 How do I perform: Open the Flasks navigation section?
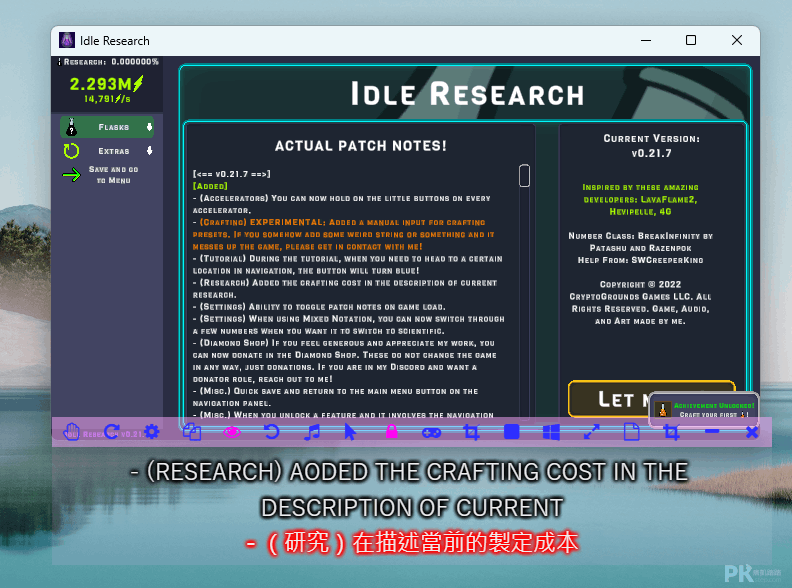coord(107,127)
